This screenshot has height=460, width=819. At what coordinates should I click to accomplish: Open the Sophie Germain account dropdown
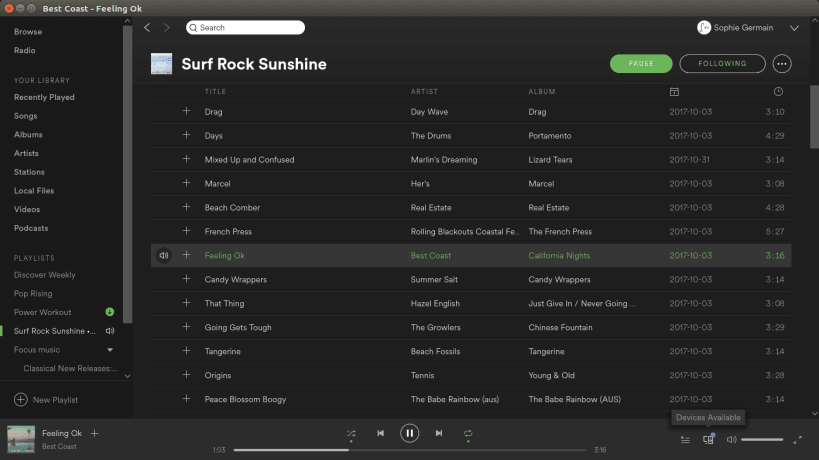click(x=794, y=28)
